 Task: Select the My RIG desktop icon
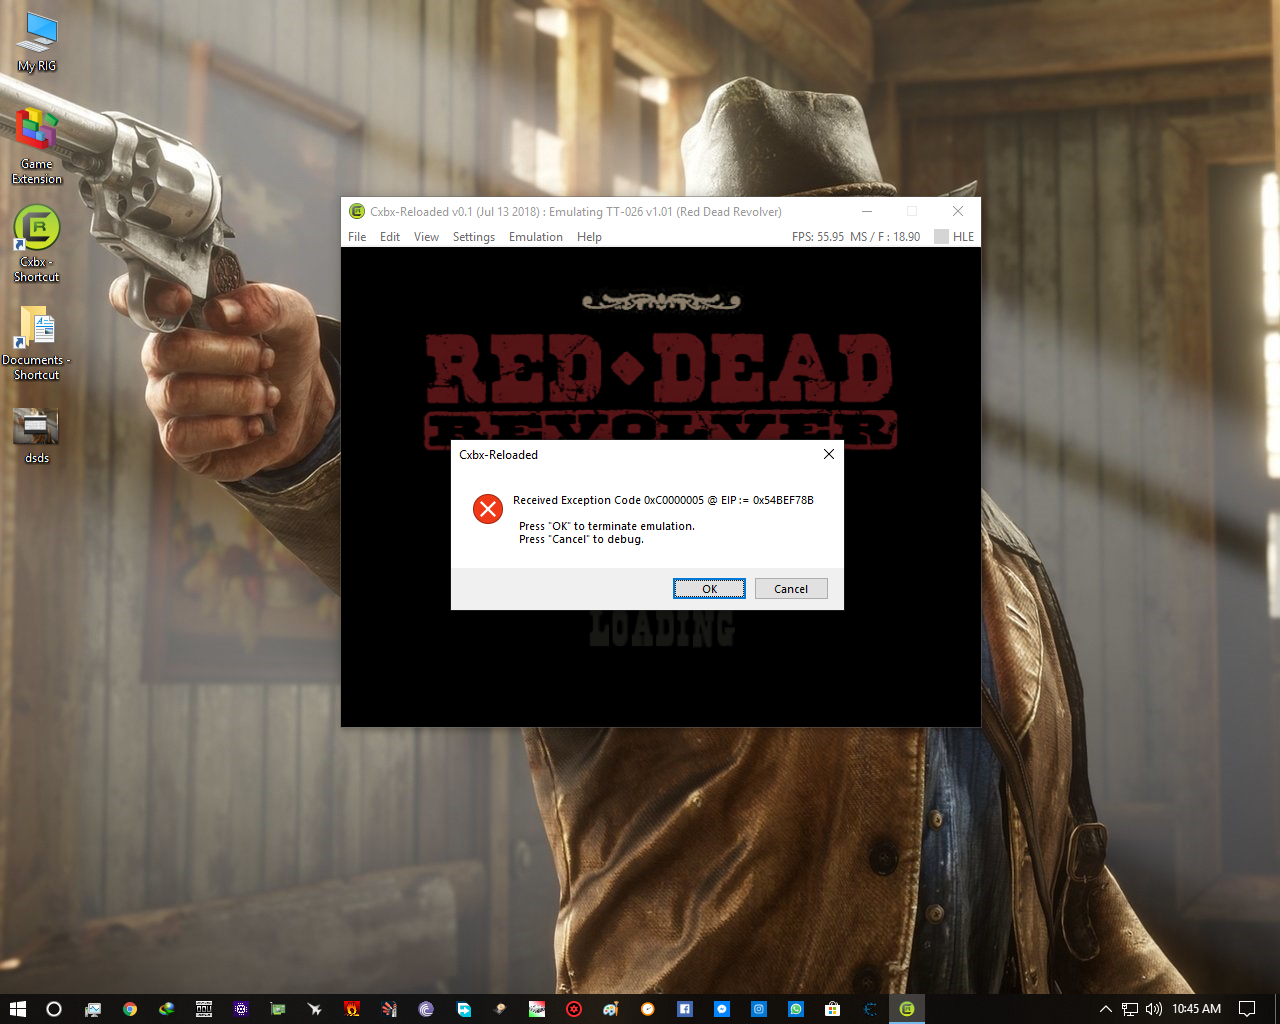click(37, 43)
